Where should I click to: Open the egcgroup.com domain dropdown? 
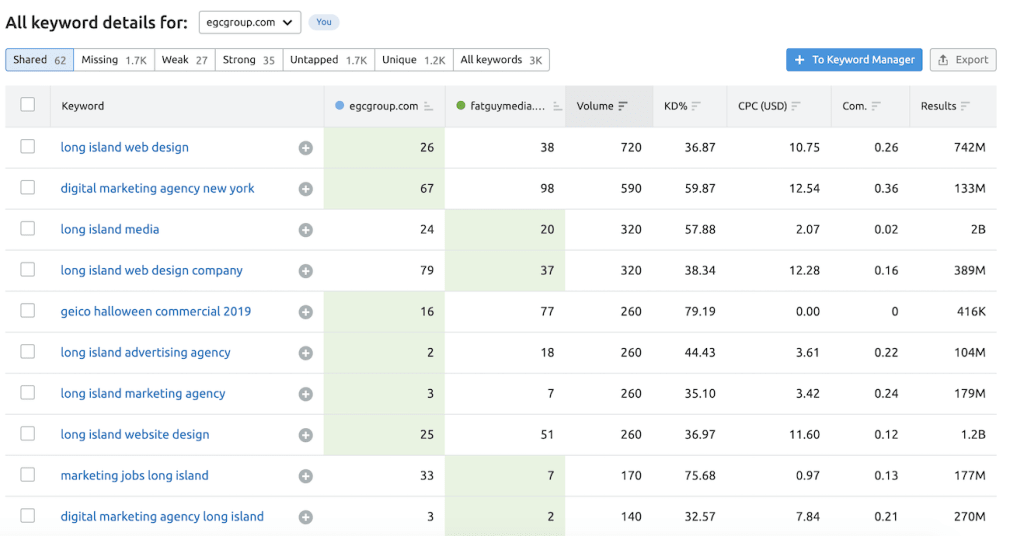[x=250, y=22]
